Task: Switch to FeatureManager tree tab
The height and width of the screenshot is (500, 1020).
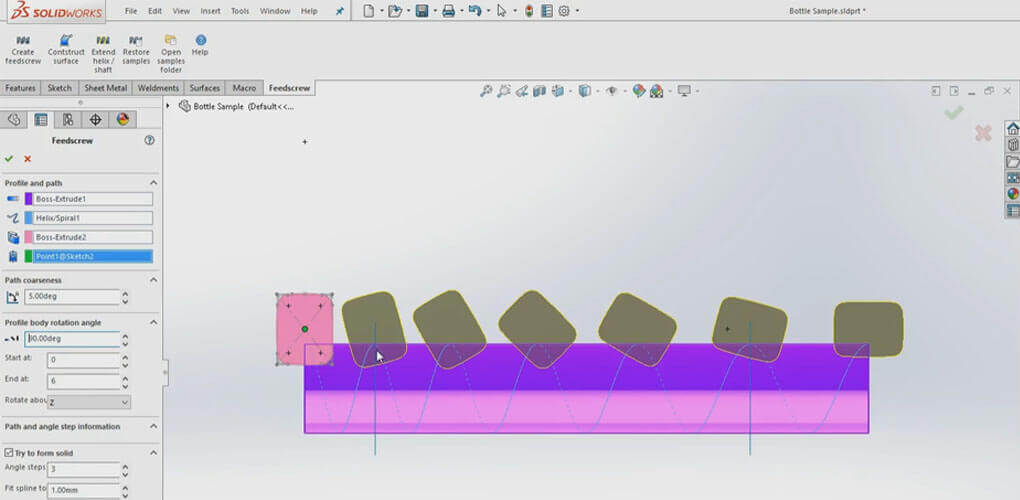Action: 14,119
